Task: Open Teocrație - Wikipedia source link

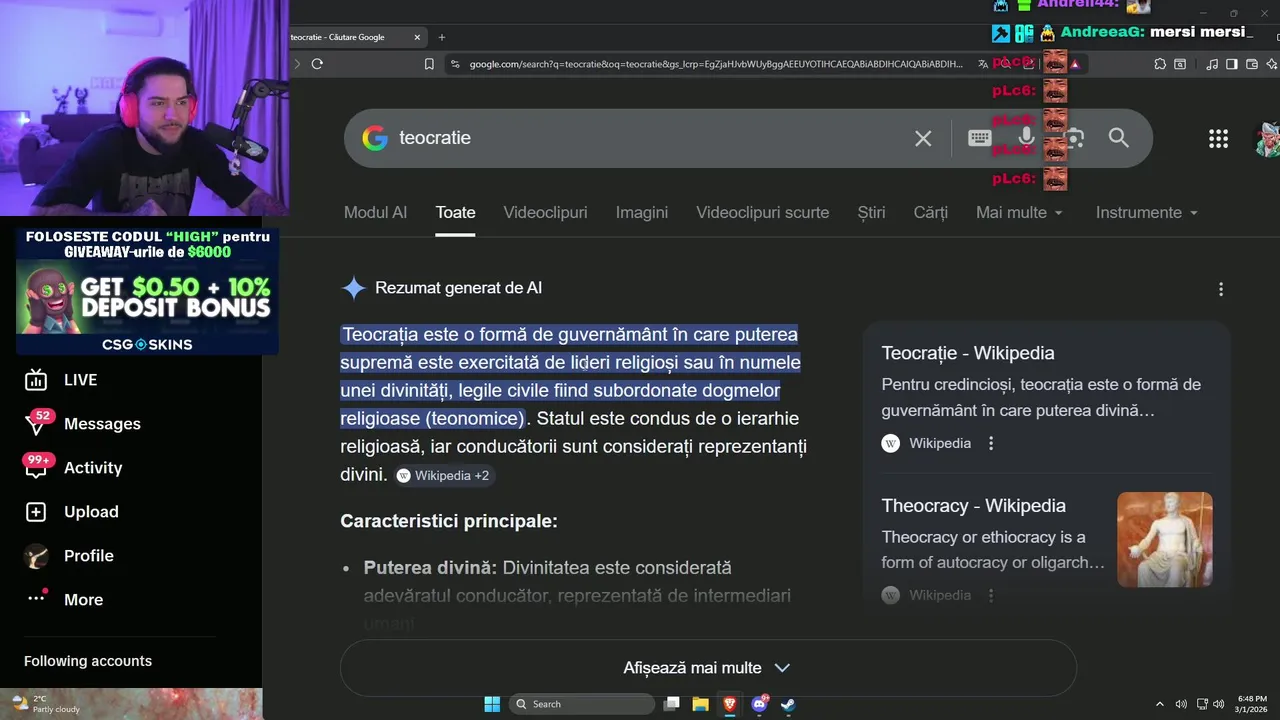Action: (x=967, y=353)
